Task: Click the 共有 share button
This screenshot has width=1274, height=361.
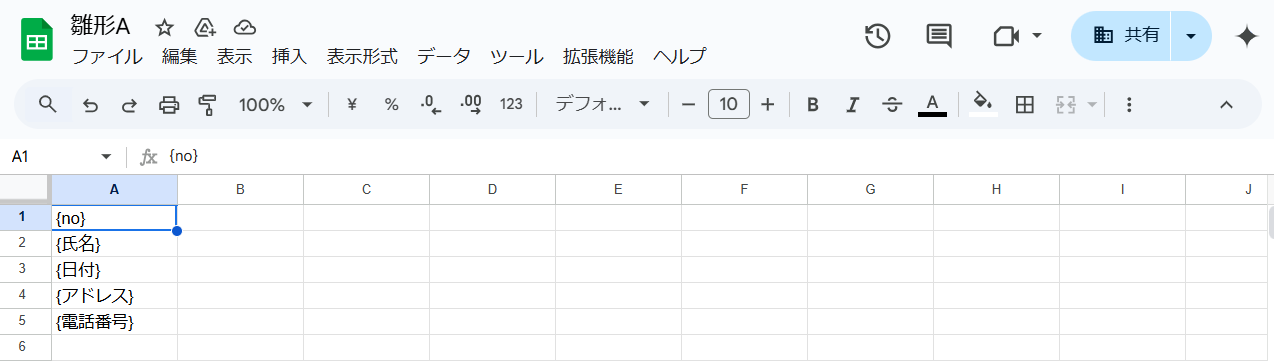Action: [x=1121, y=36]
